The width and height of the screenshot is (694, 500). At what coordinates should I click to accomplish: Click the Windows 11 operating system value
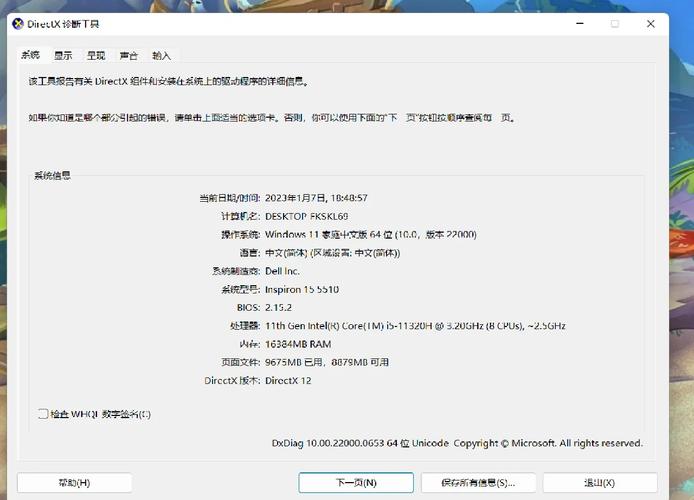point(370,235)
